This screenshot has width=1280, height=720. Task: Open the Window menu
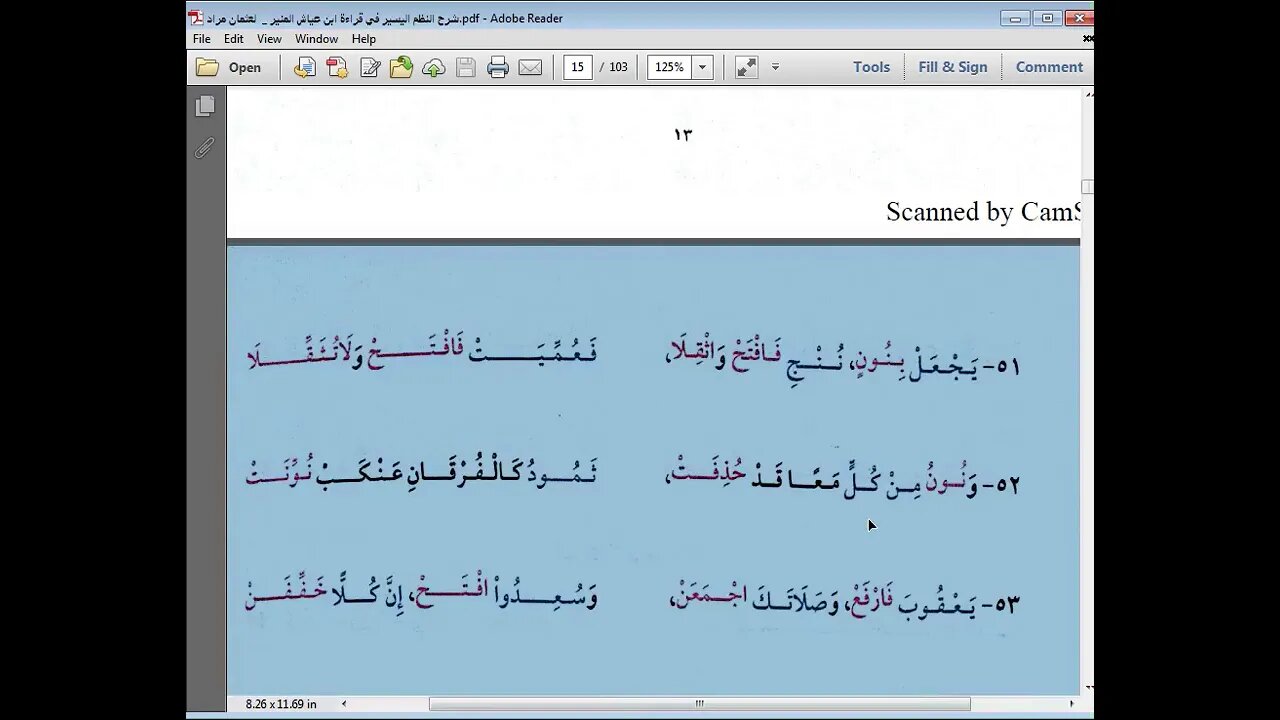point(316,39)
